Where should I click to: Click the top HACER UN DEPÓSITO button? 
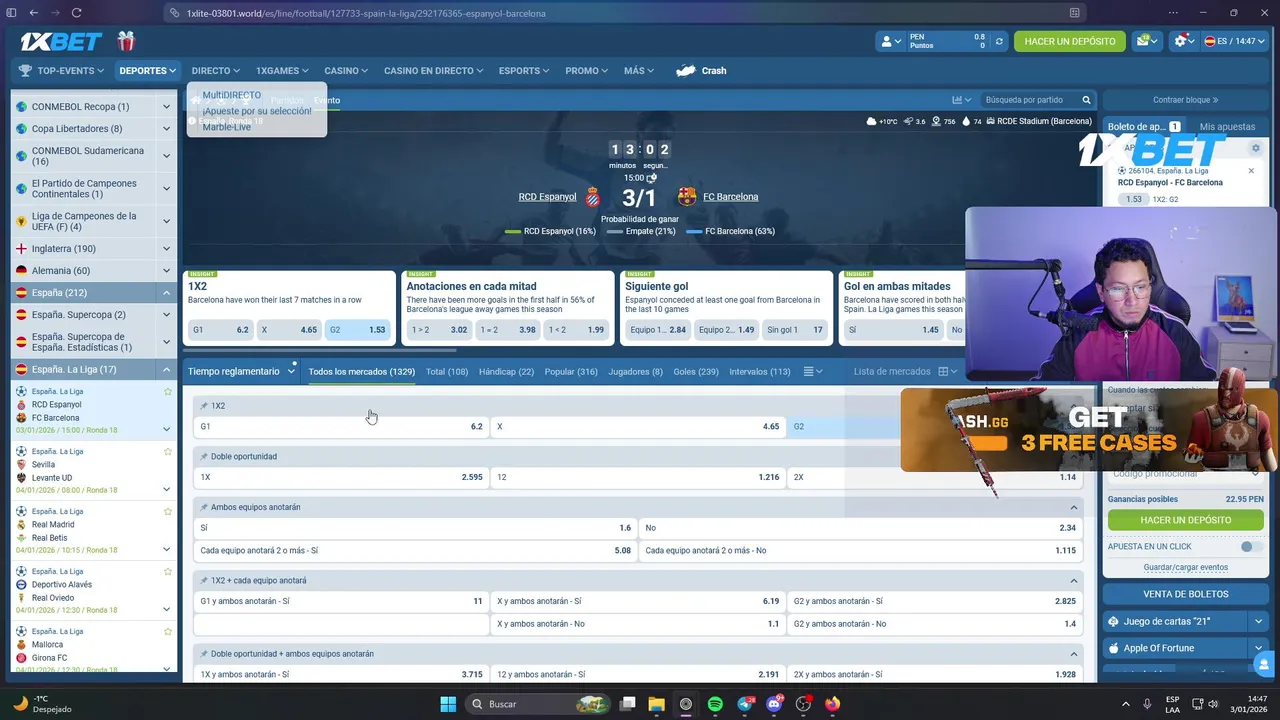1069,41
